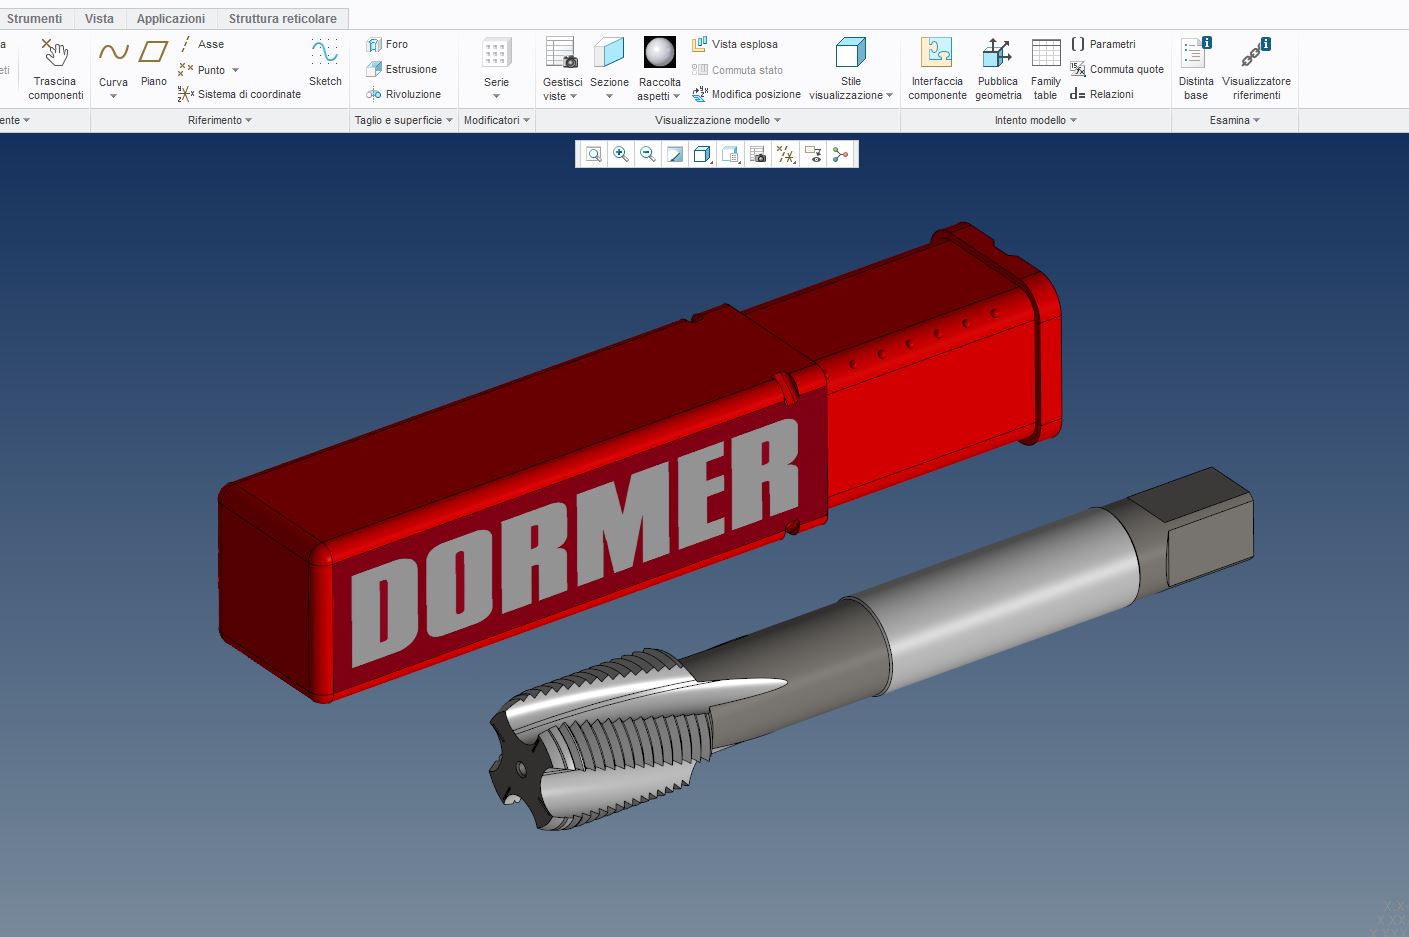
Task: Click the Trascina componenti tool
Action: pyautogui.click(x=55, y=68)
